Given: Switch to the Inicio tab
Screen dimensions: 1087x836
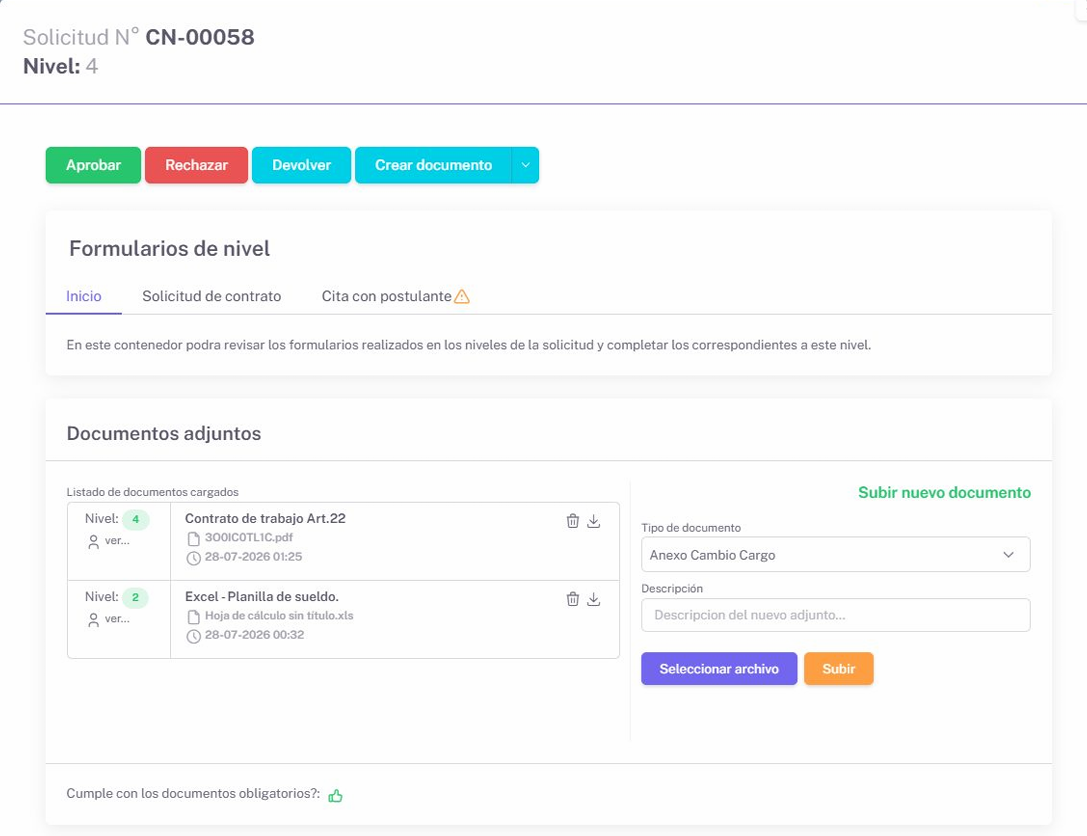Looking at the screenshot, I should [x=84, y=297].
